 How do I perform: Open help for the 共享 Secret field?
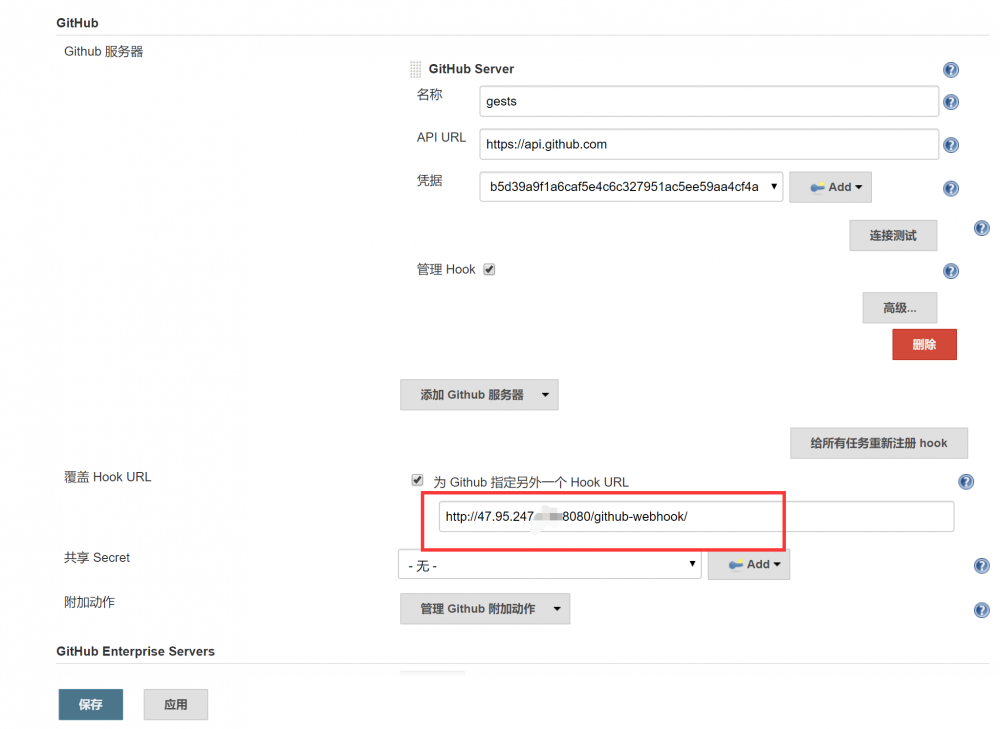click(x=981, y=565)
